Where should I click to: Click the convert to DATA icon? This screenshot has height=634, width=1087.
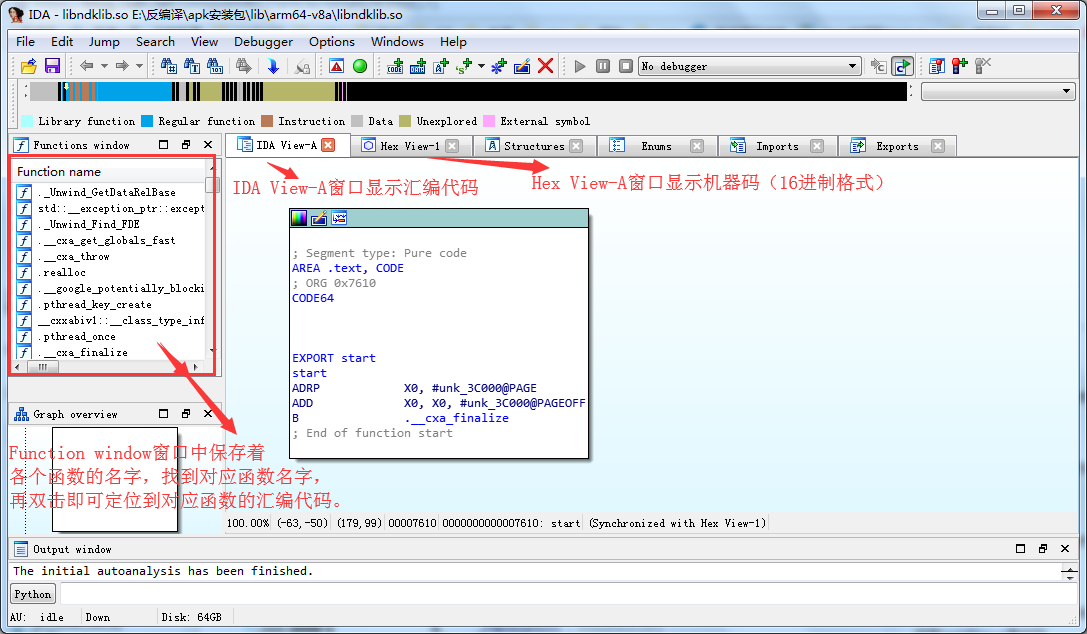417,66
